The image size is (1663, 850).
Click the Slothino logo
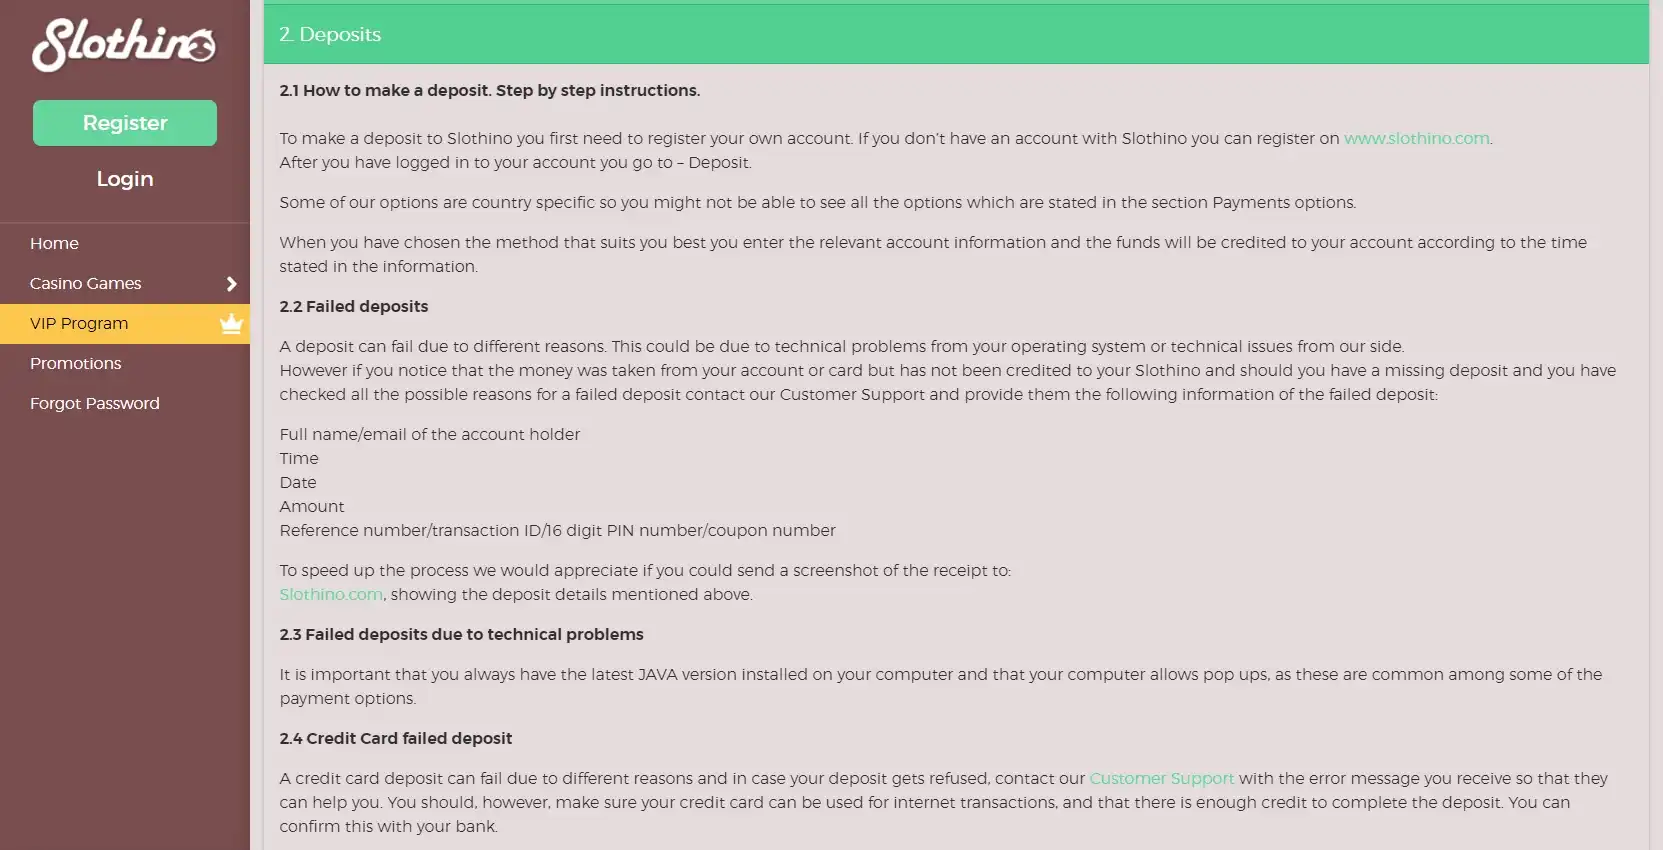[x=124, y=45]
